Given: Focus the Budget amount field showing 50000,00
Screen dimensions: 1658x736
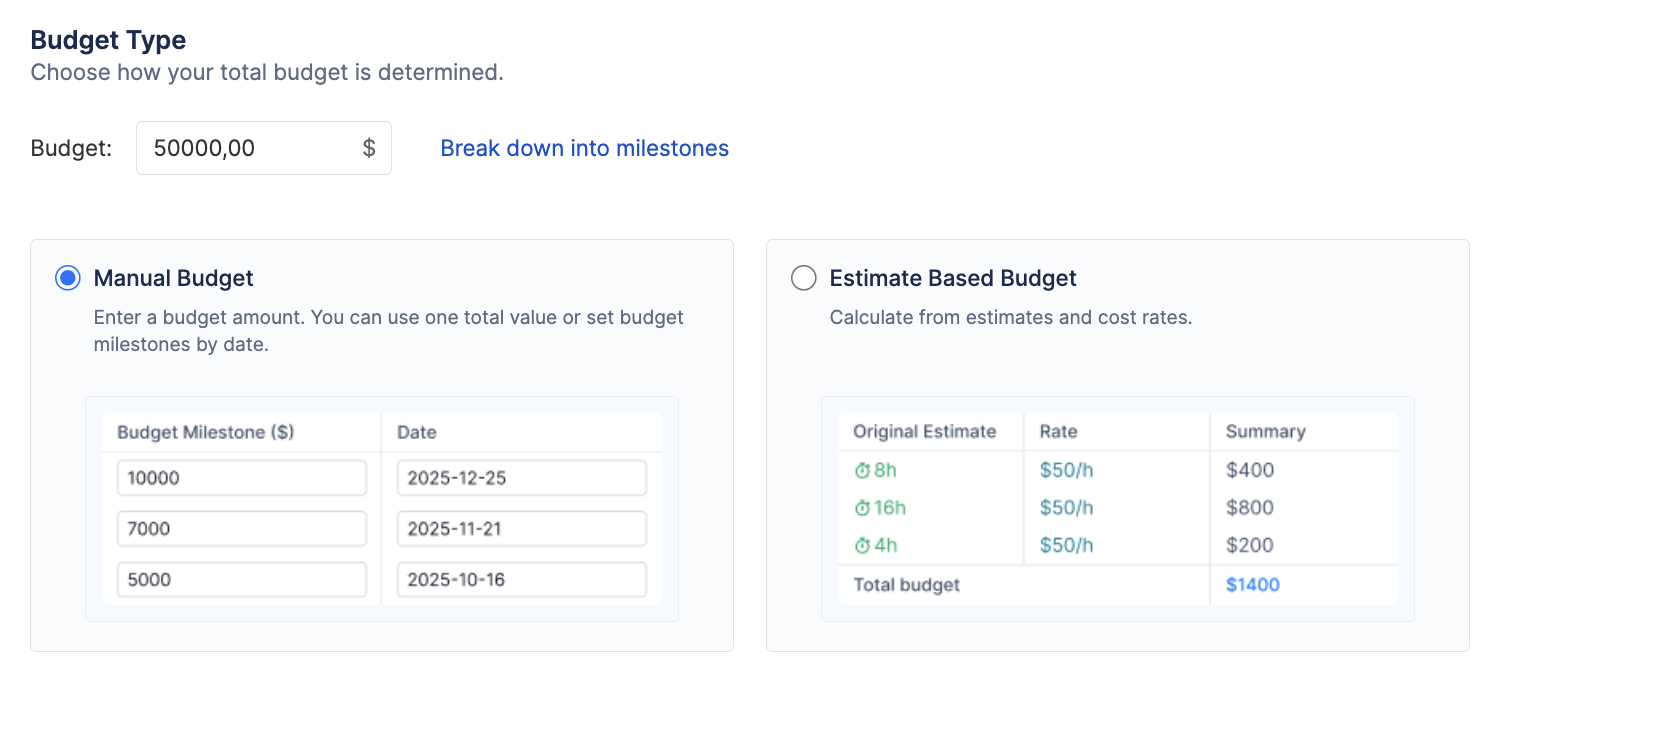Looking at the screenshot, I should coord(245,148).
